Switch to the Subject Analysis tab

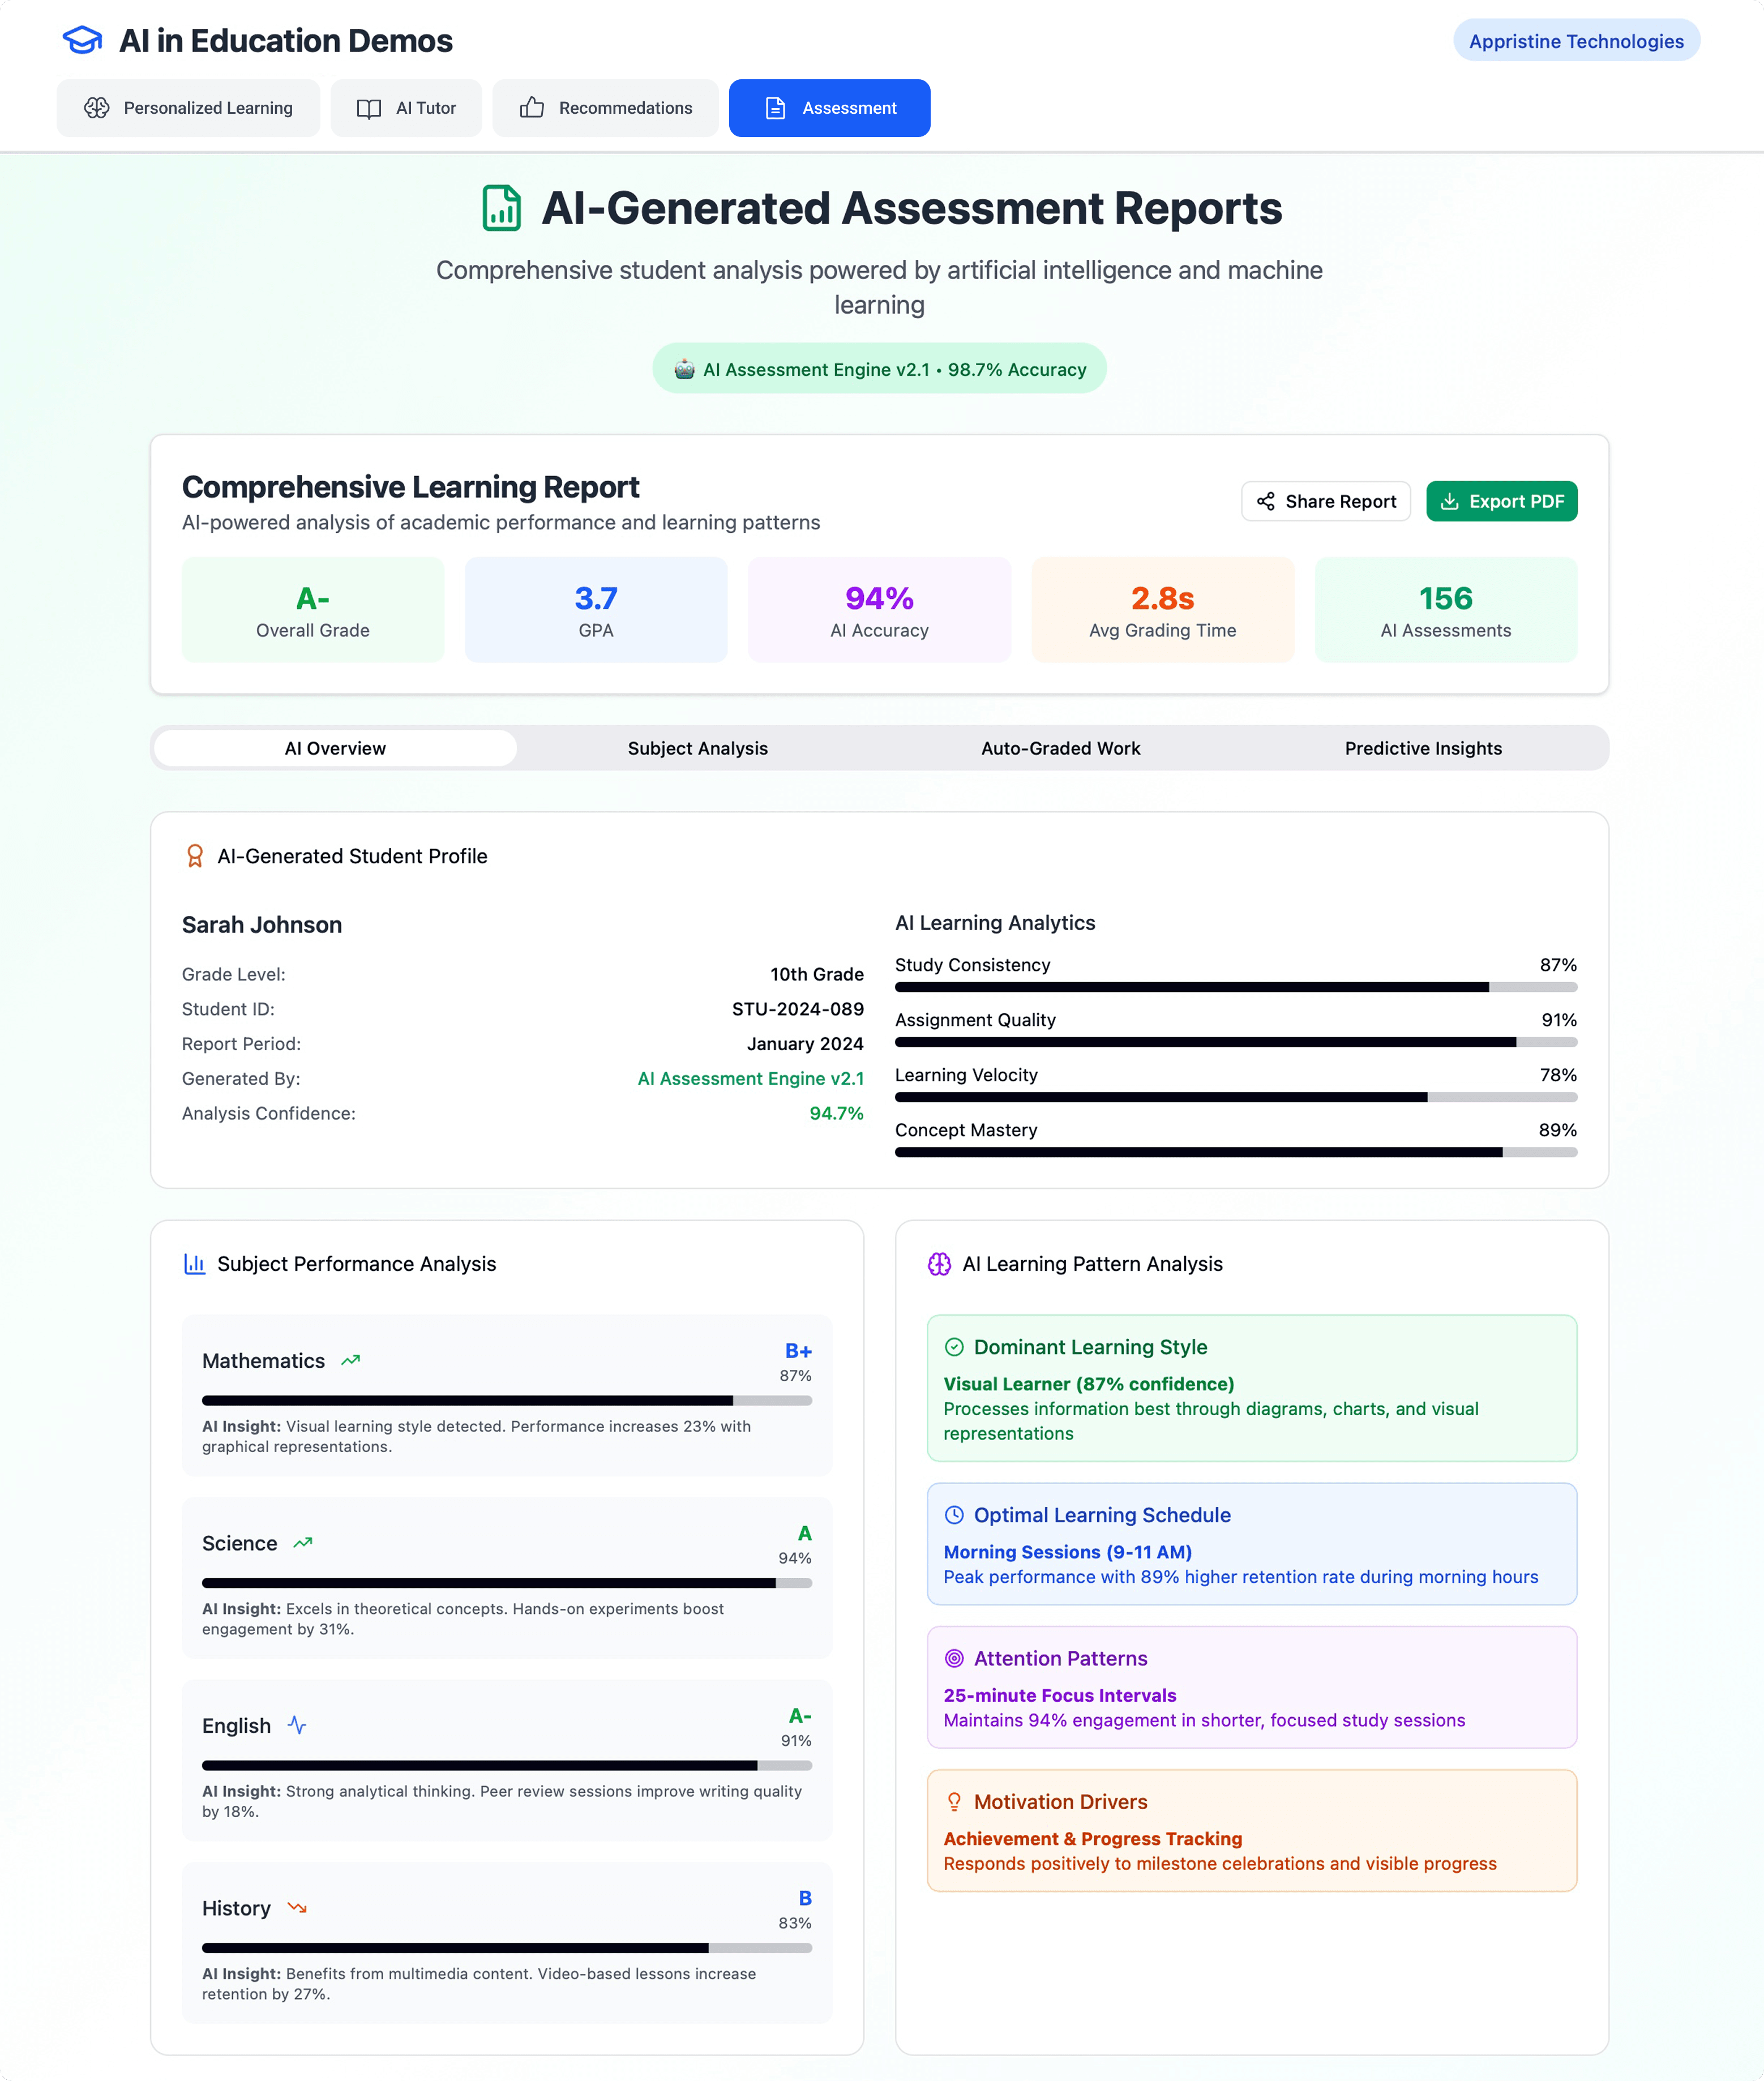pos(697,748)
